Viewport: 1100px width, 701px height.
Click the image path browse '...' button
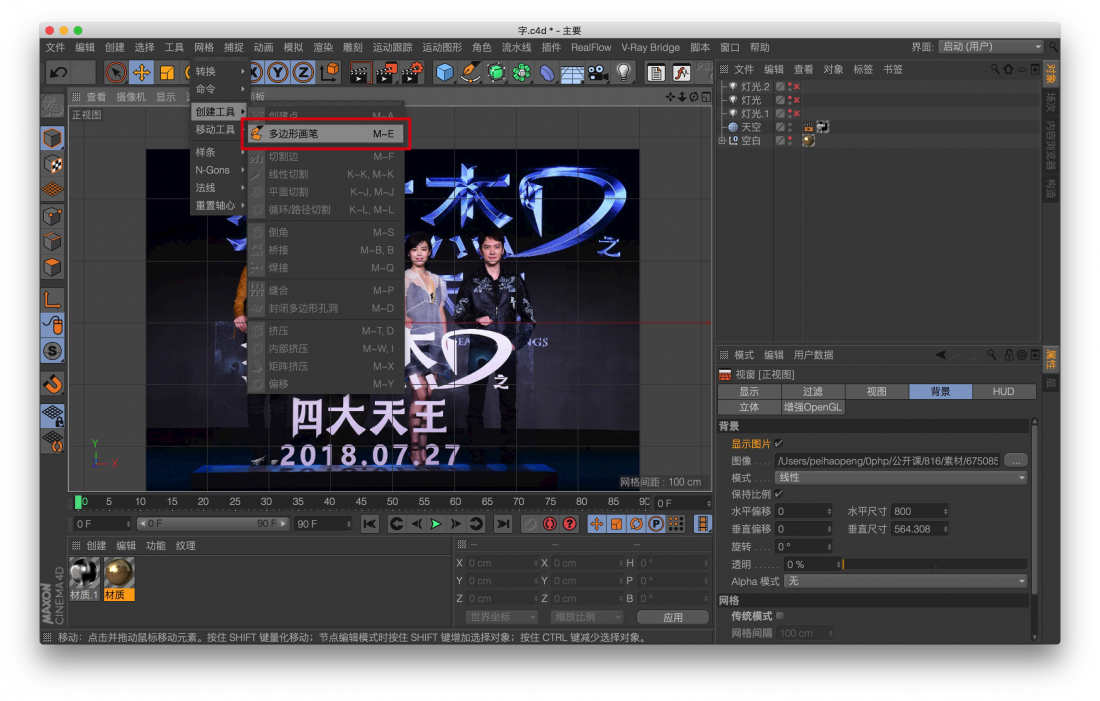(x=1015, y=461)
